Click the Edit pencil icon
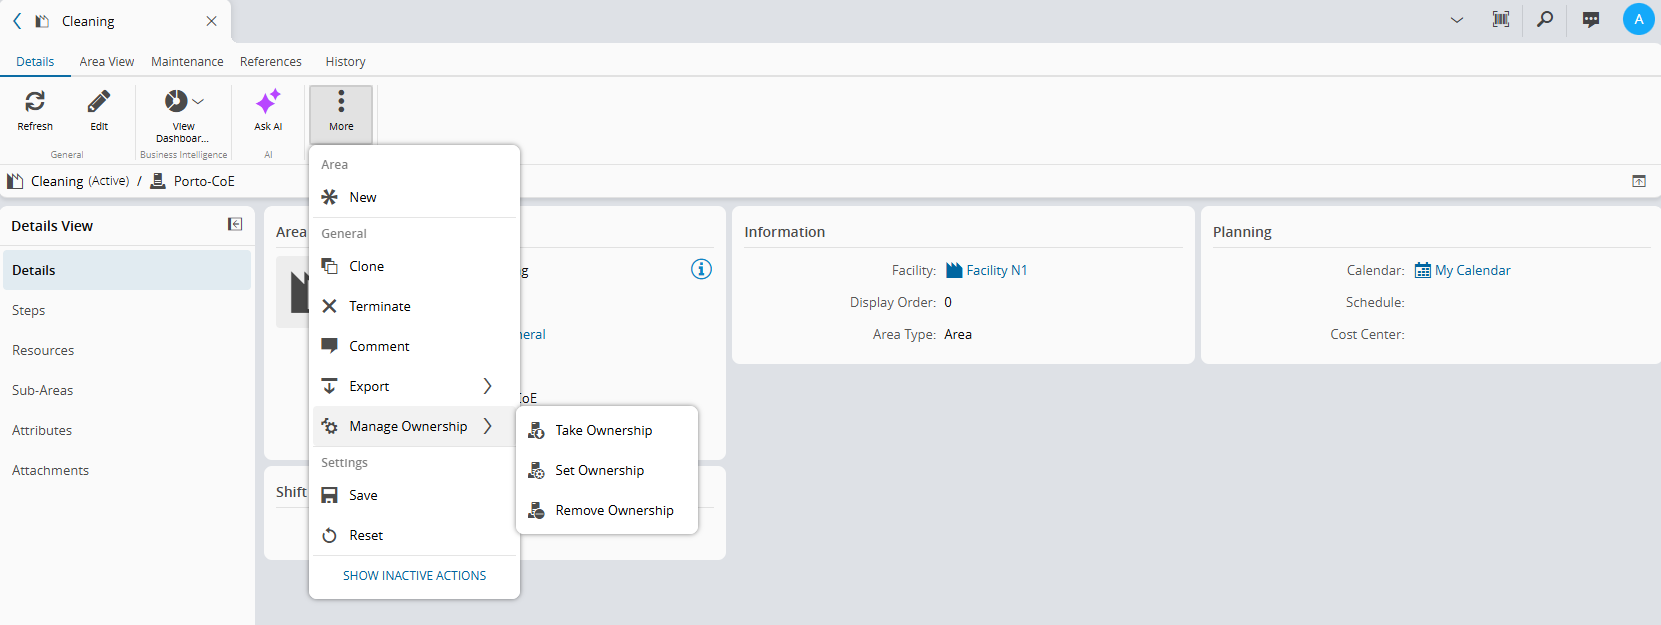 click(x=99, y=101)
